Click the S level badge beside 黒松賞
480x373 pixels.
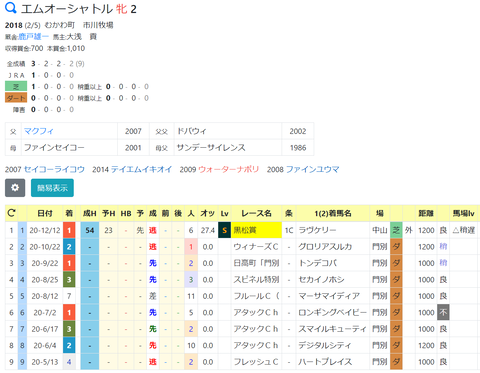pos(225,230)
